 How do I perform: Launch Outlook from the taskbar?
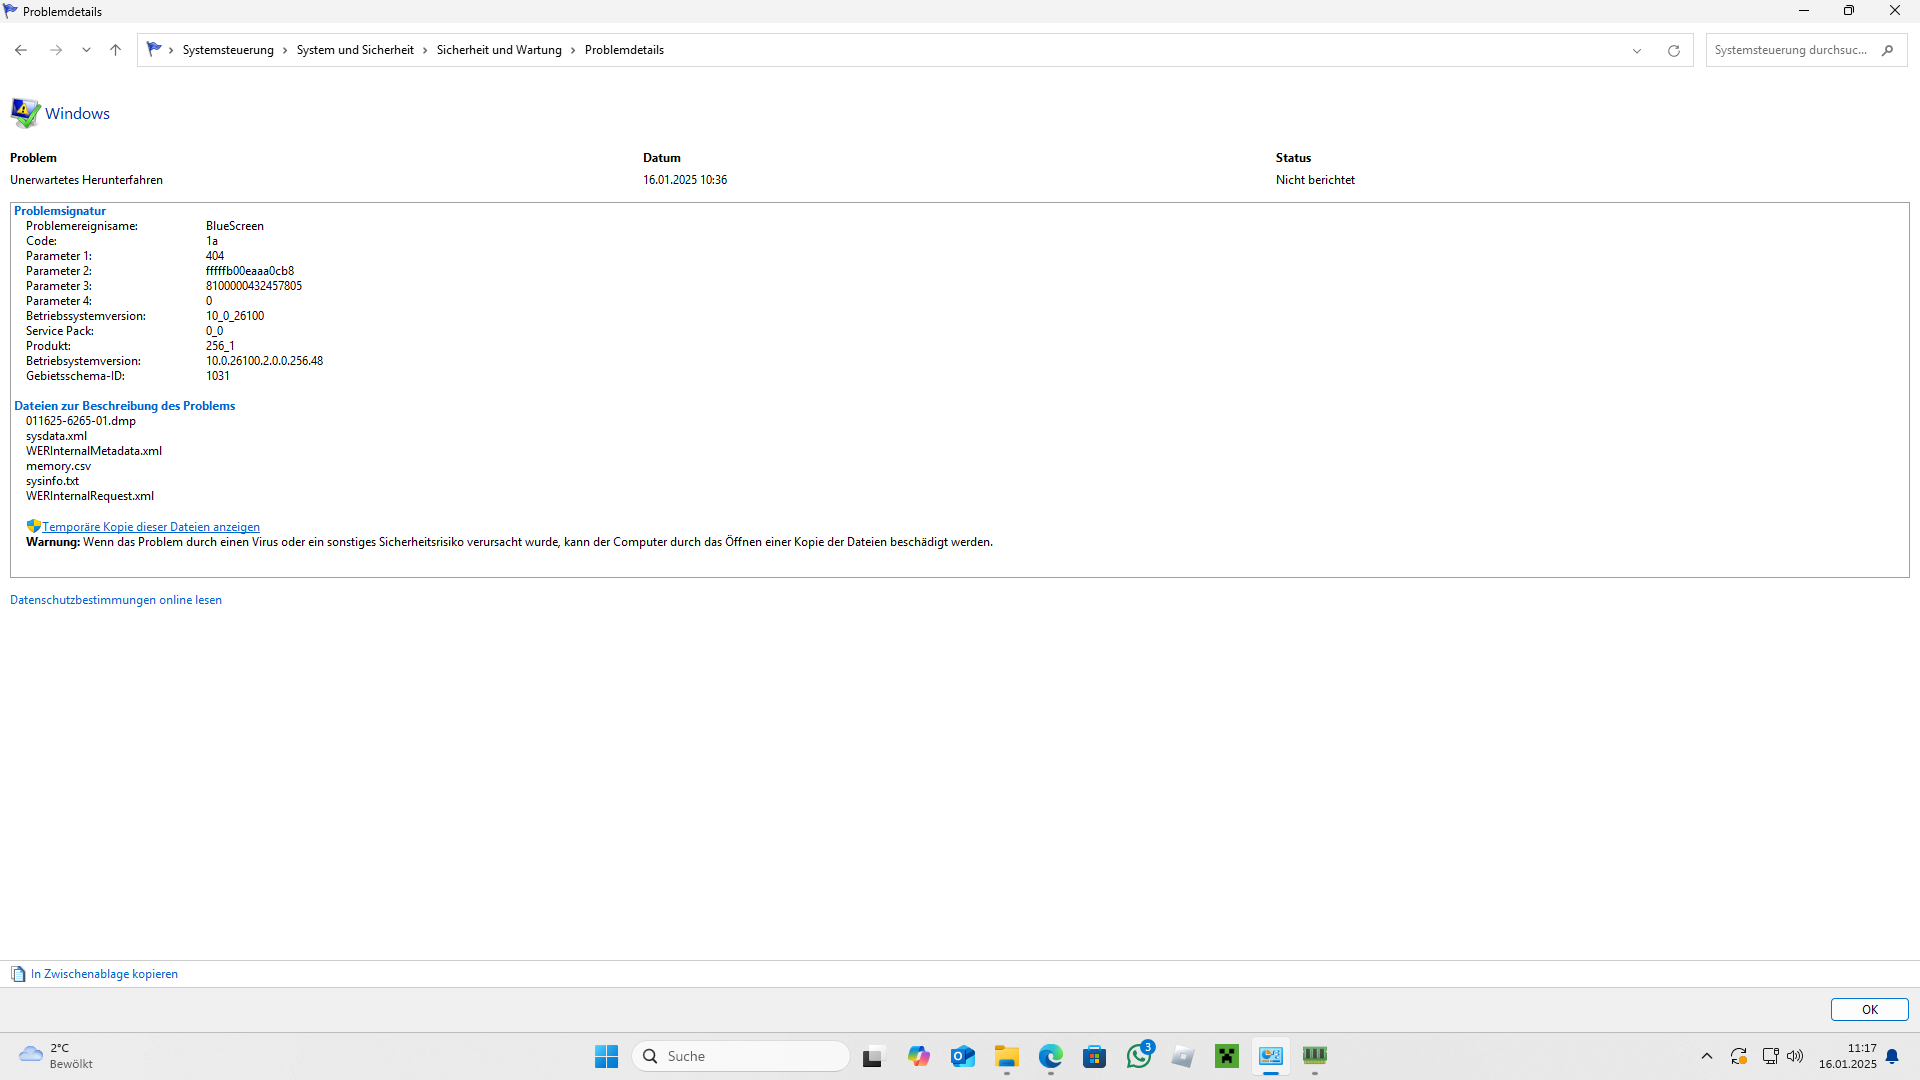[x=963, y=1056]
